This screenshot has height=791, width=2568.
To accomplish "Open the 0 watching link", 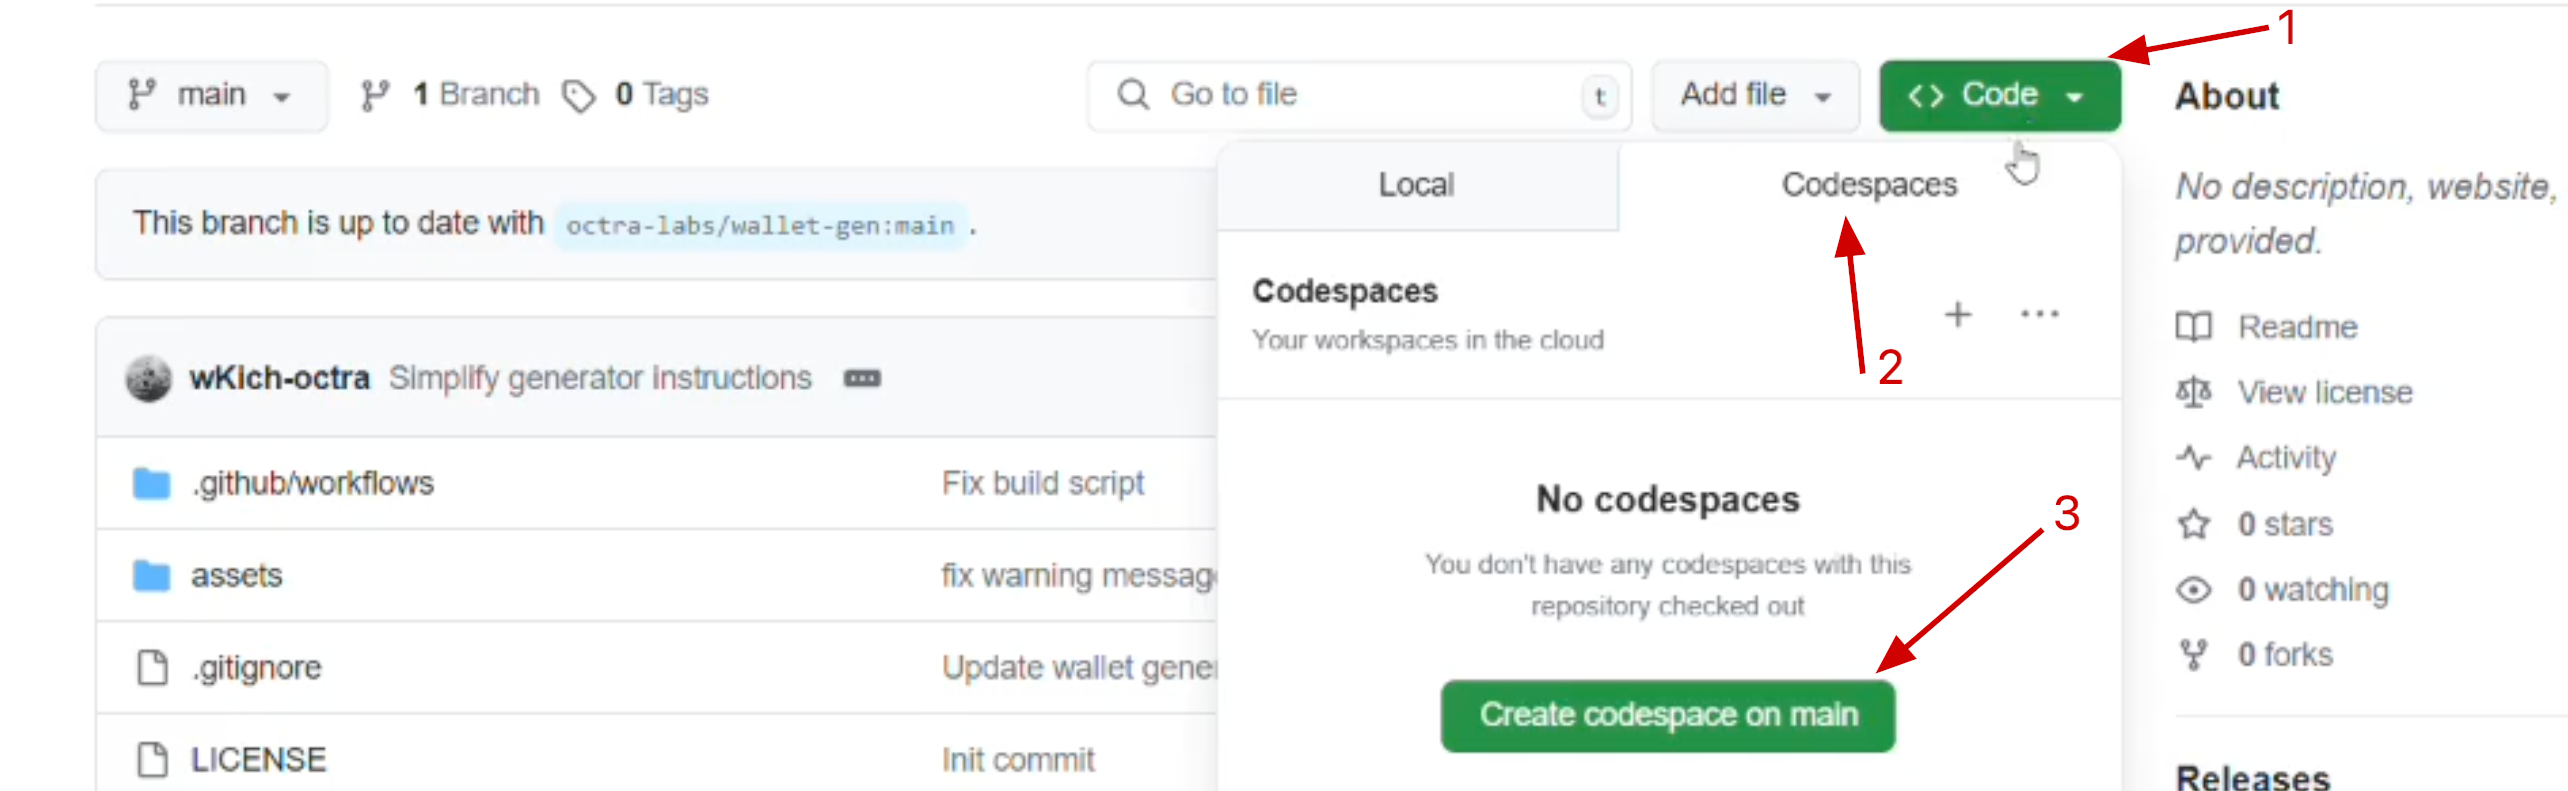I will (x=2313, y=591).
